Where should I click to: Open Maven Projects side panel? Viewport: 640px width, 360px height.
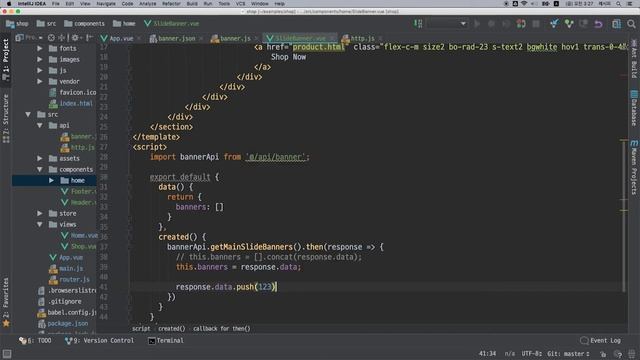tap(634, 167)
